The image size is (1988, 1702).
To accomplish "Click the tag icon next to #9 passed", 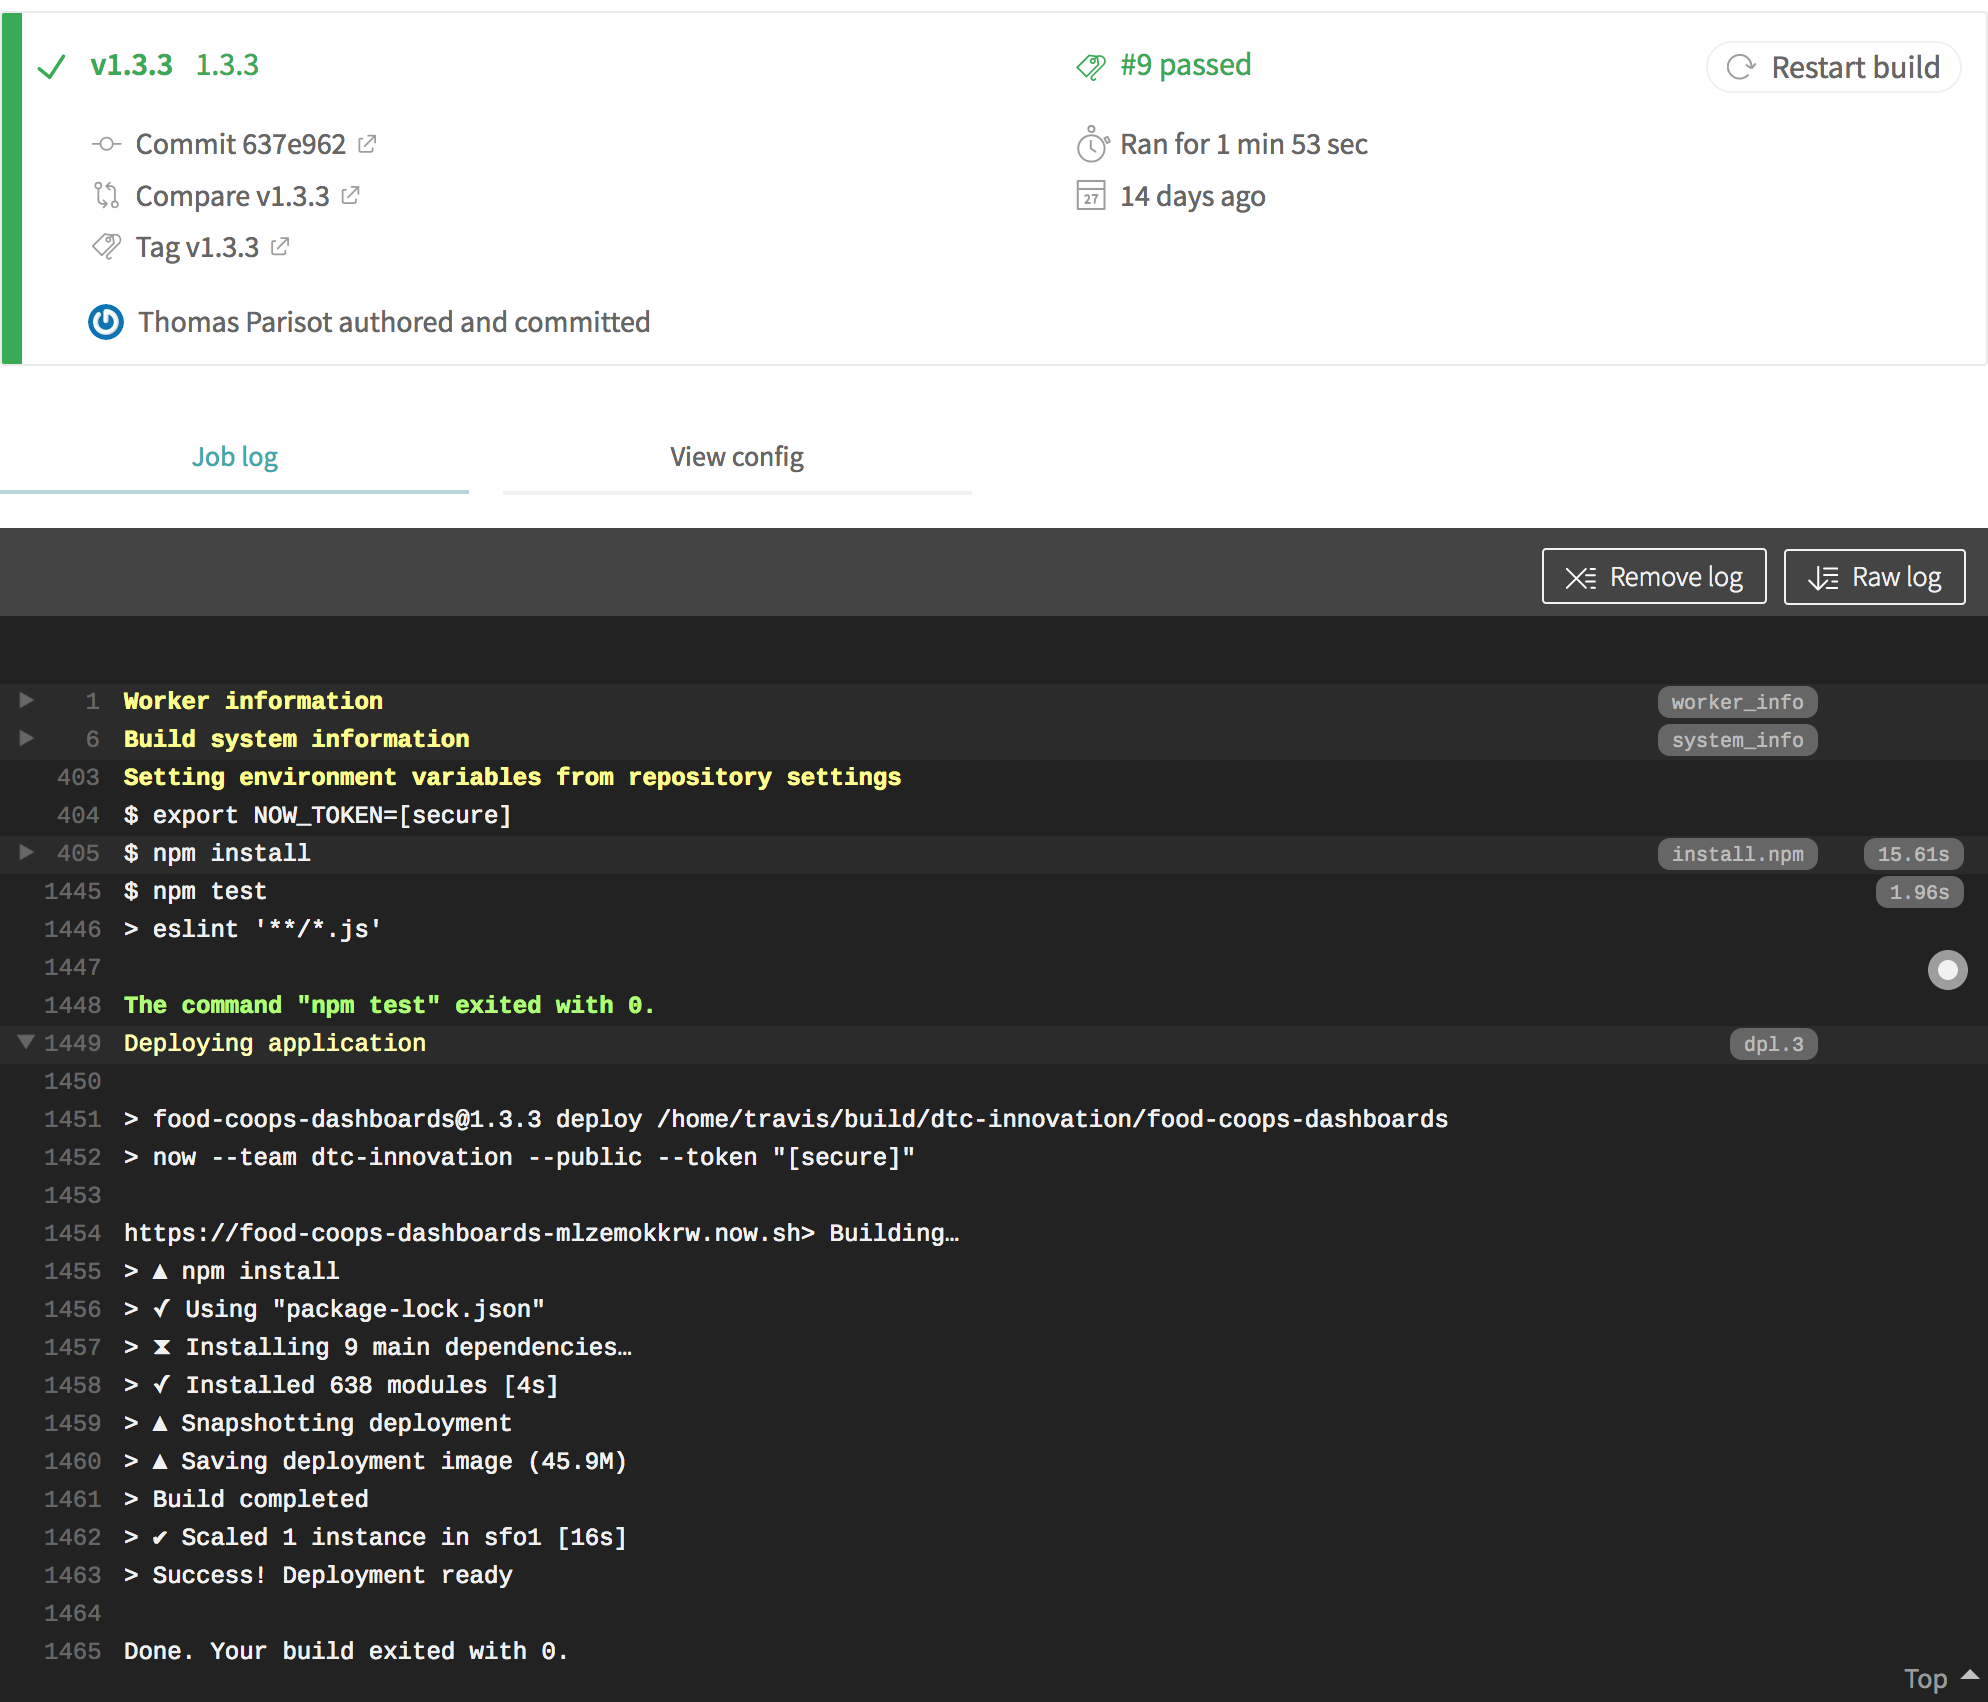I will [1090, 64].
